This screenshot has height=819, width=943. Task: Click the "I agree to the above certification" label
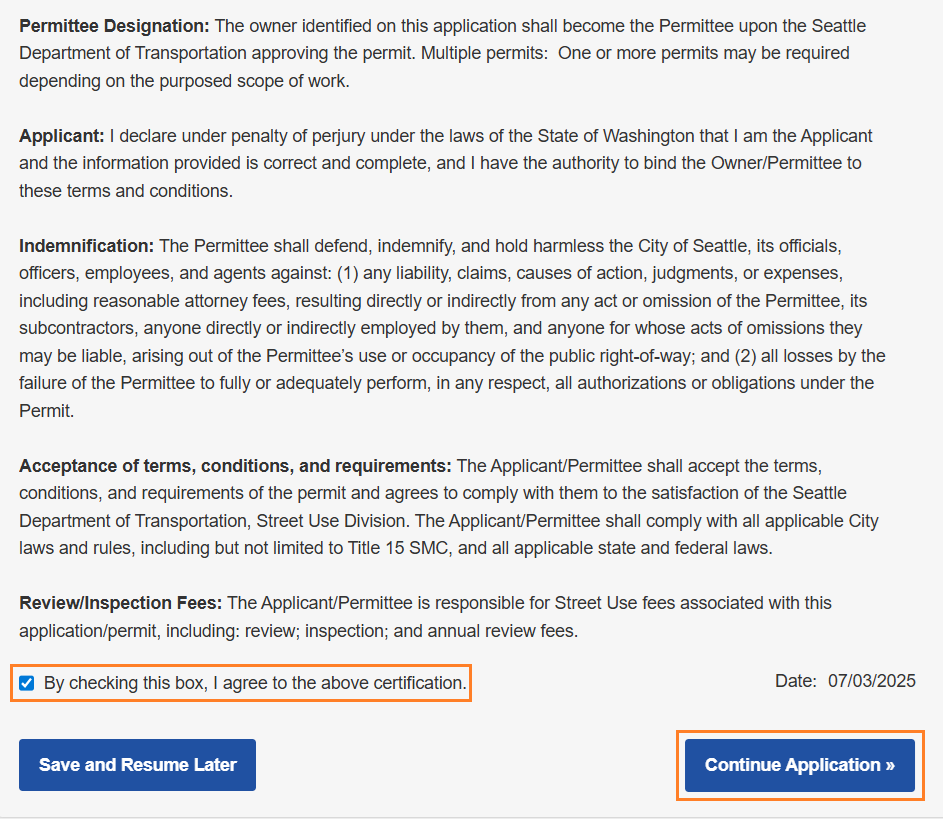click(255, 684)
